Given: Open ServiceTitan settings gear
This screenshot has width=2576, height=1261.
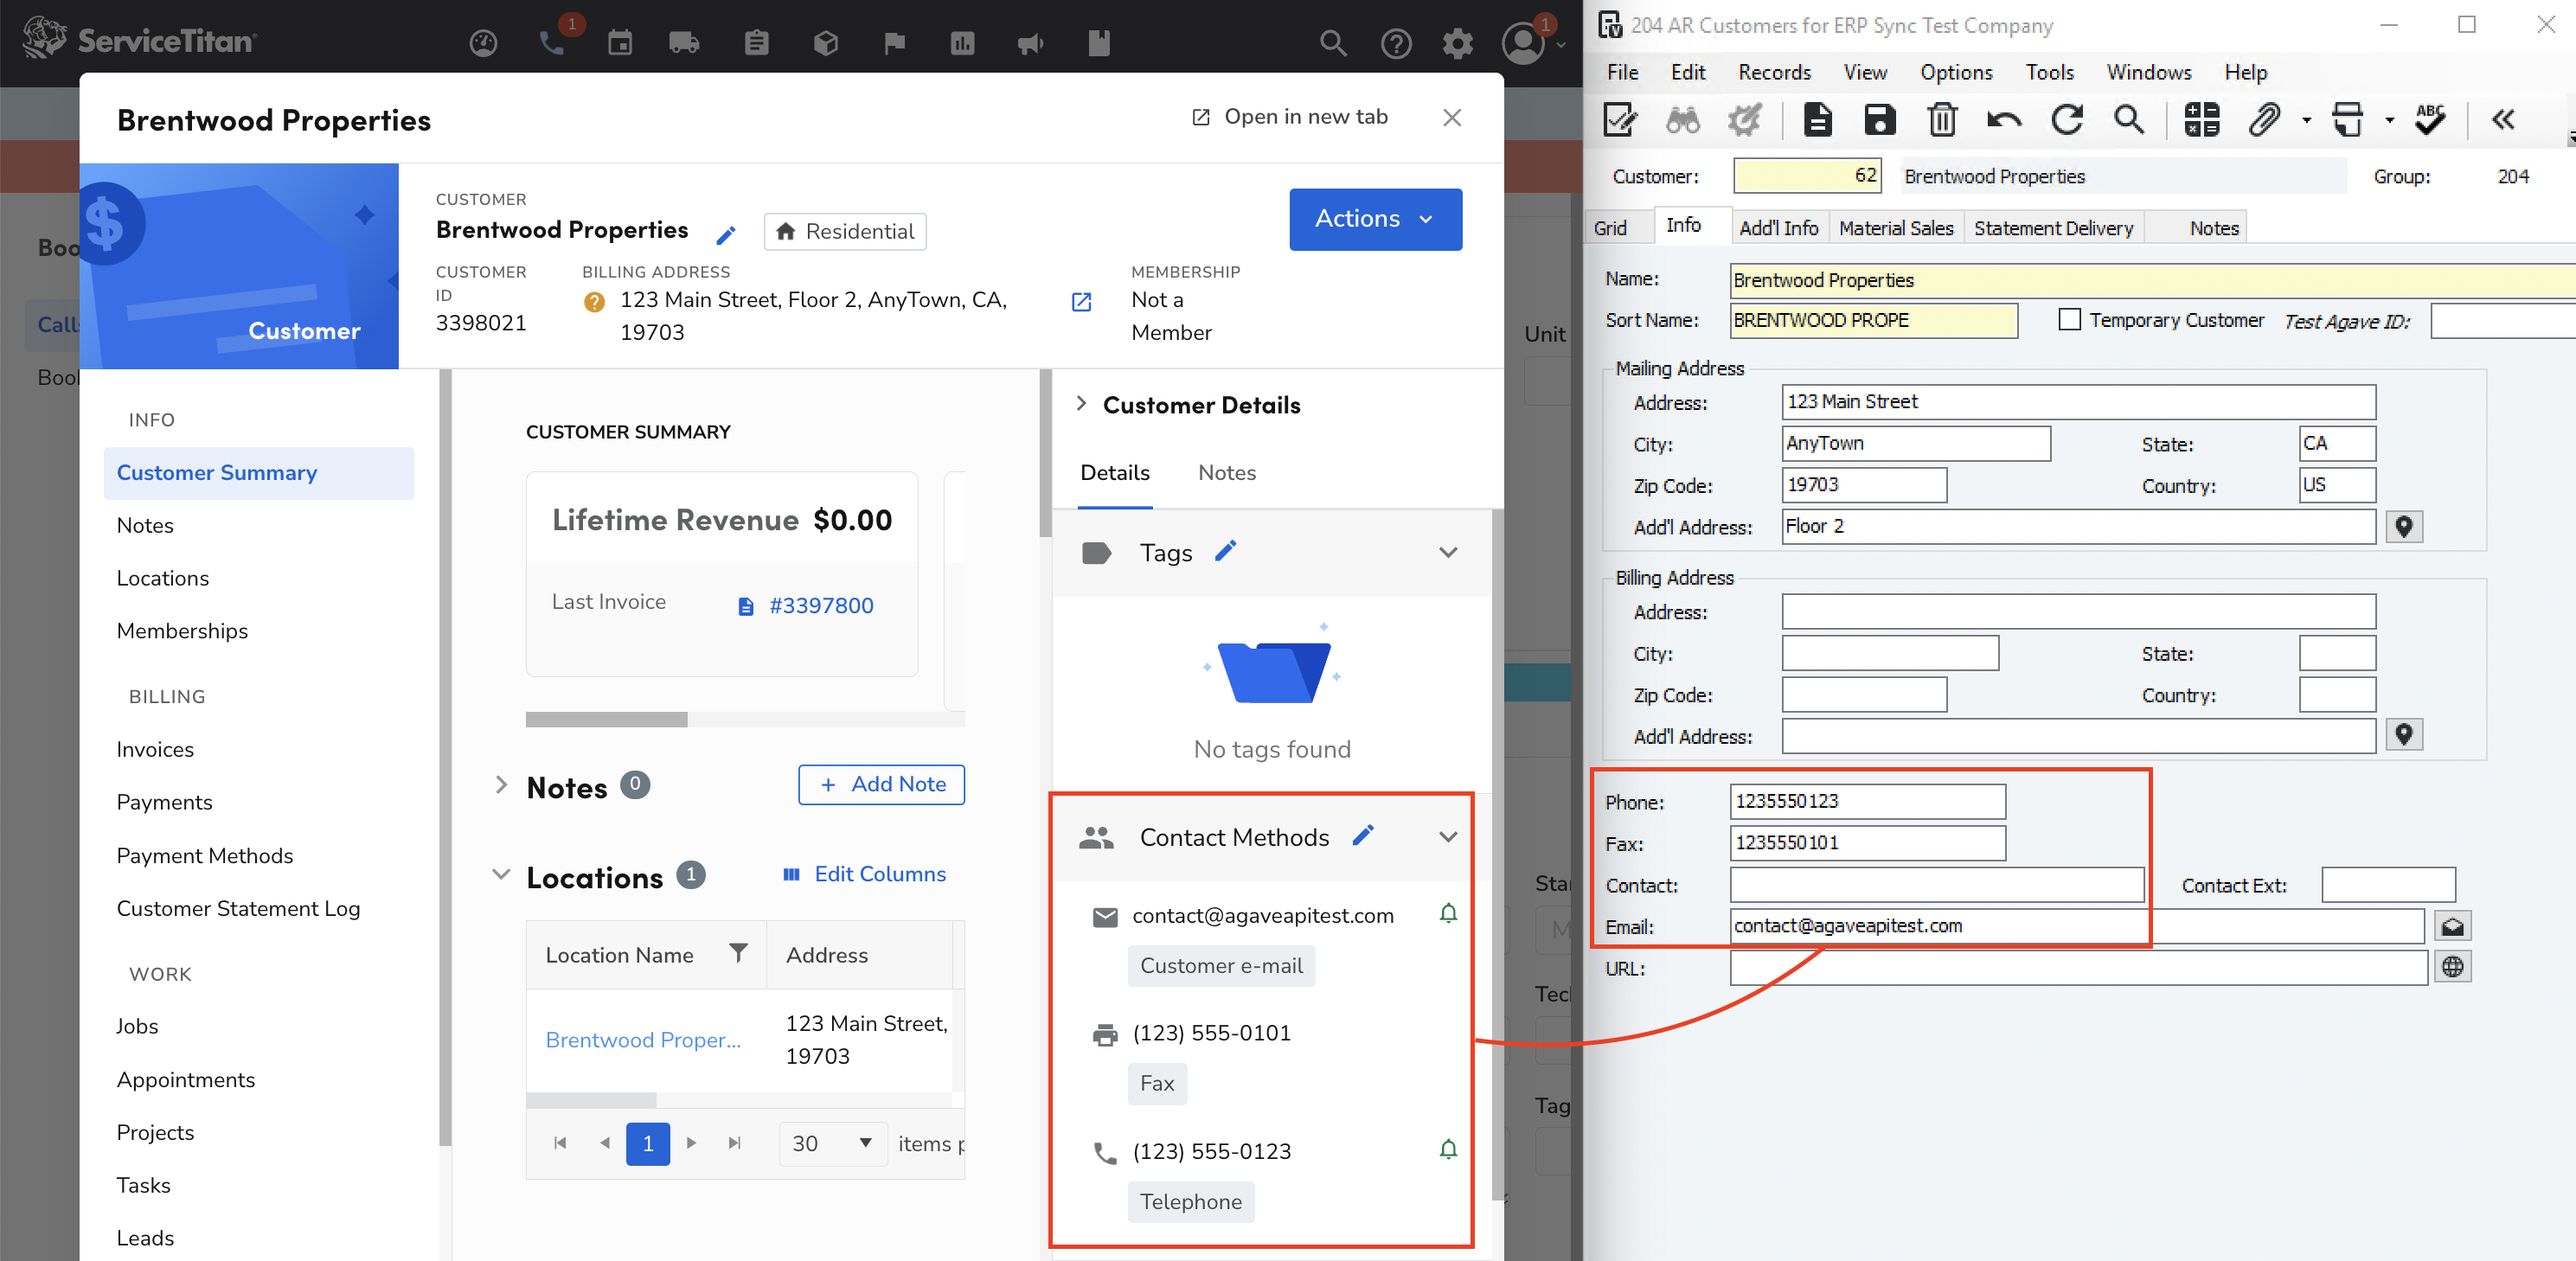Looking at the screenshot, I should point(1458,43).
